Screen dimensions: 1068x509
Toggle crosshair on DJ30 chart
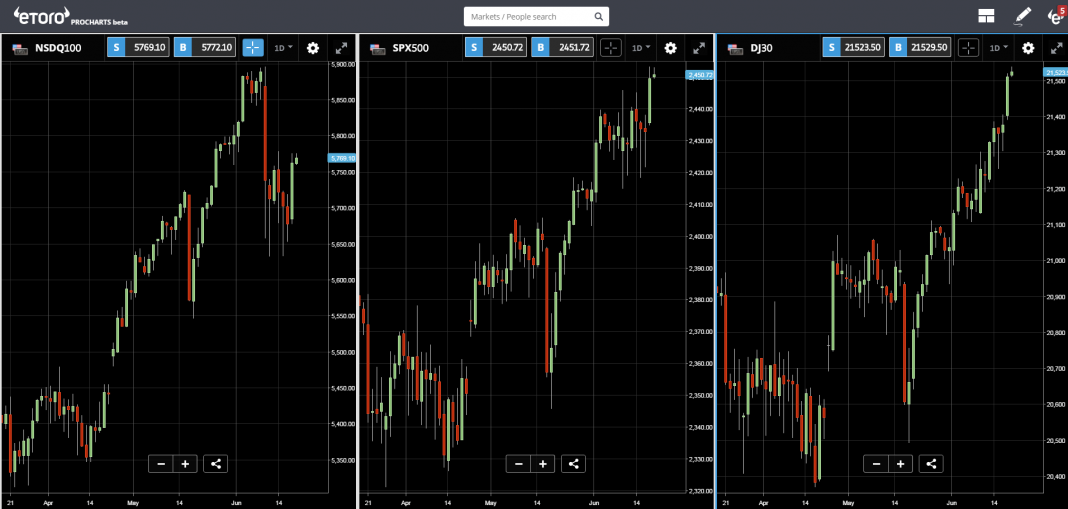tap(969, 48)
